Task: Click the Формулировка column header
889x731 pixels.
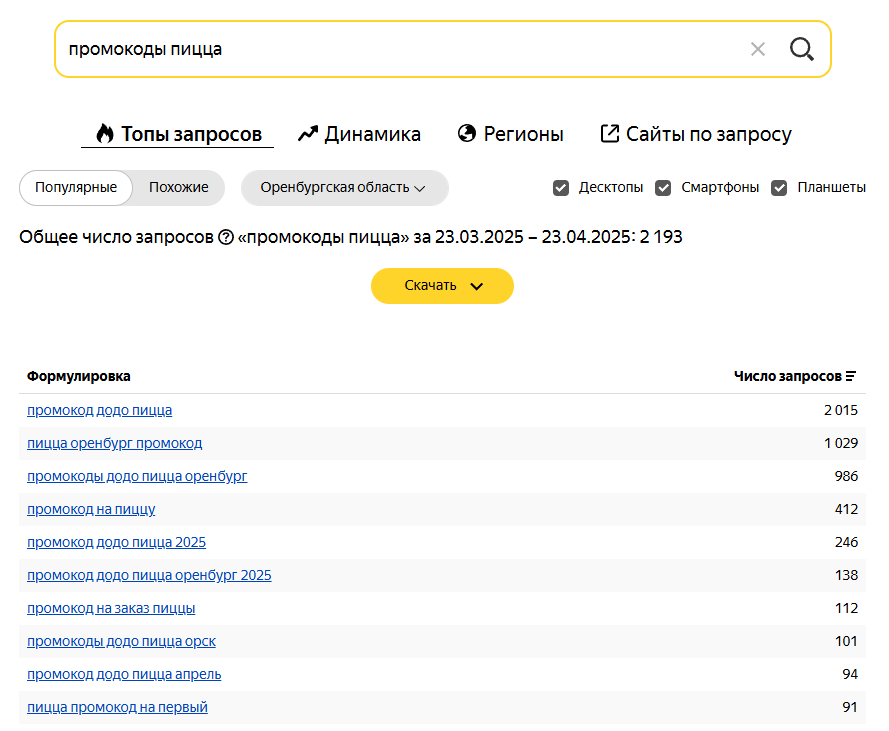Action: (79, 376)
